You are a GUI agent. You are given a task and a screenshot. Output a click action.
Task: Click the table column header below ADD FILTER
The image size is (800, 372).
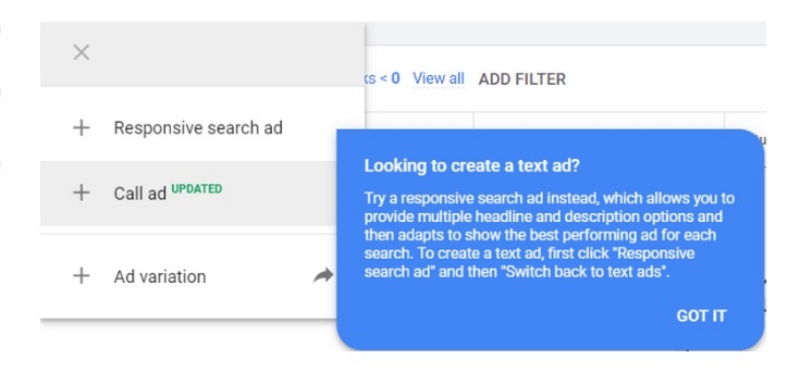tap(599, 121)
